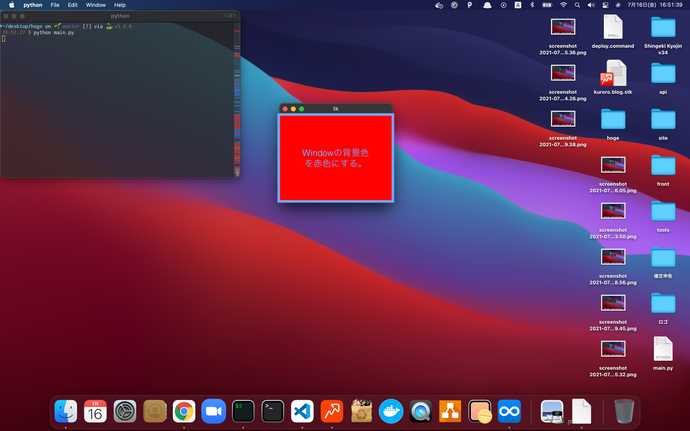Image resolution: width=690 pixels, height=431 pixels.
Task: Open QuickTime Player from the Dock
Action: 420,411
